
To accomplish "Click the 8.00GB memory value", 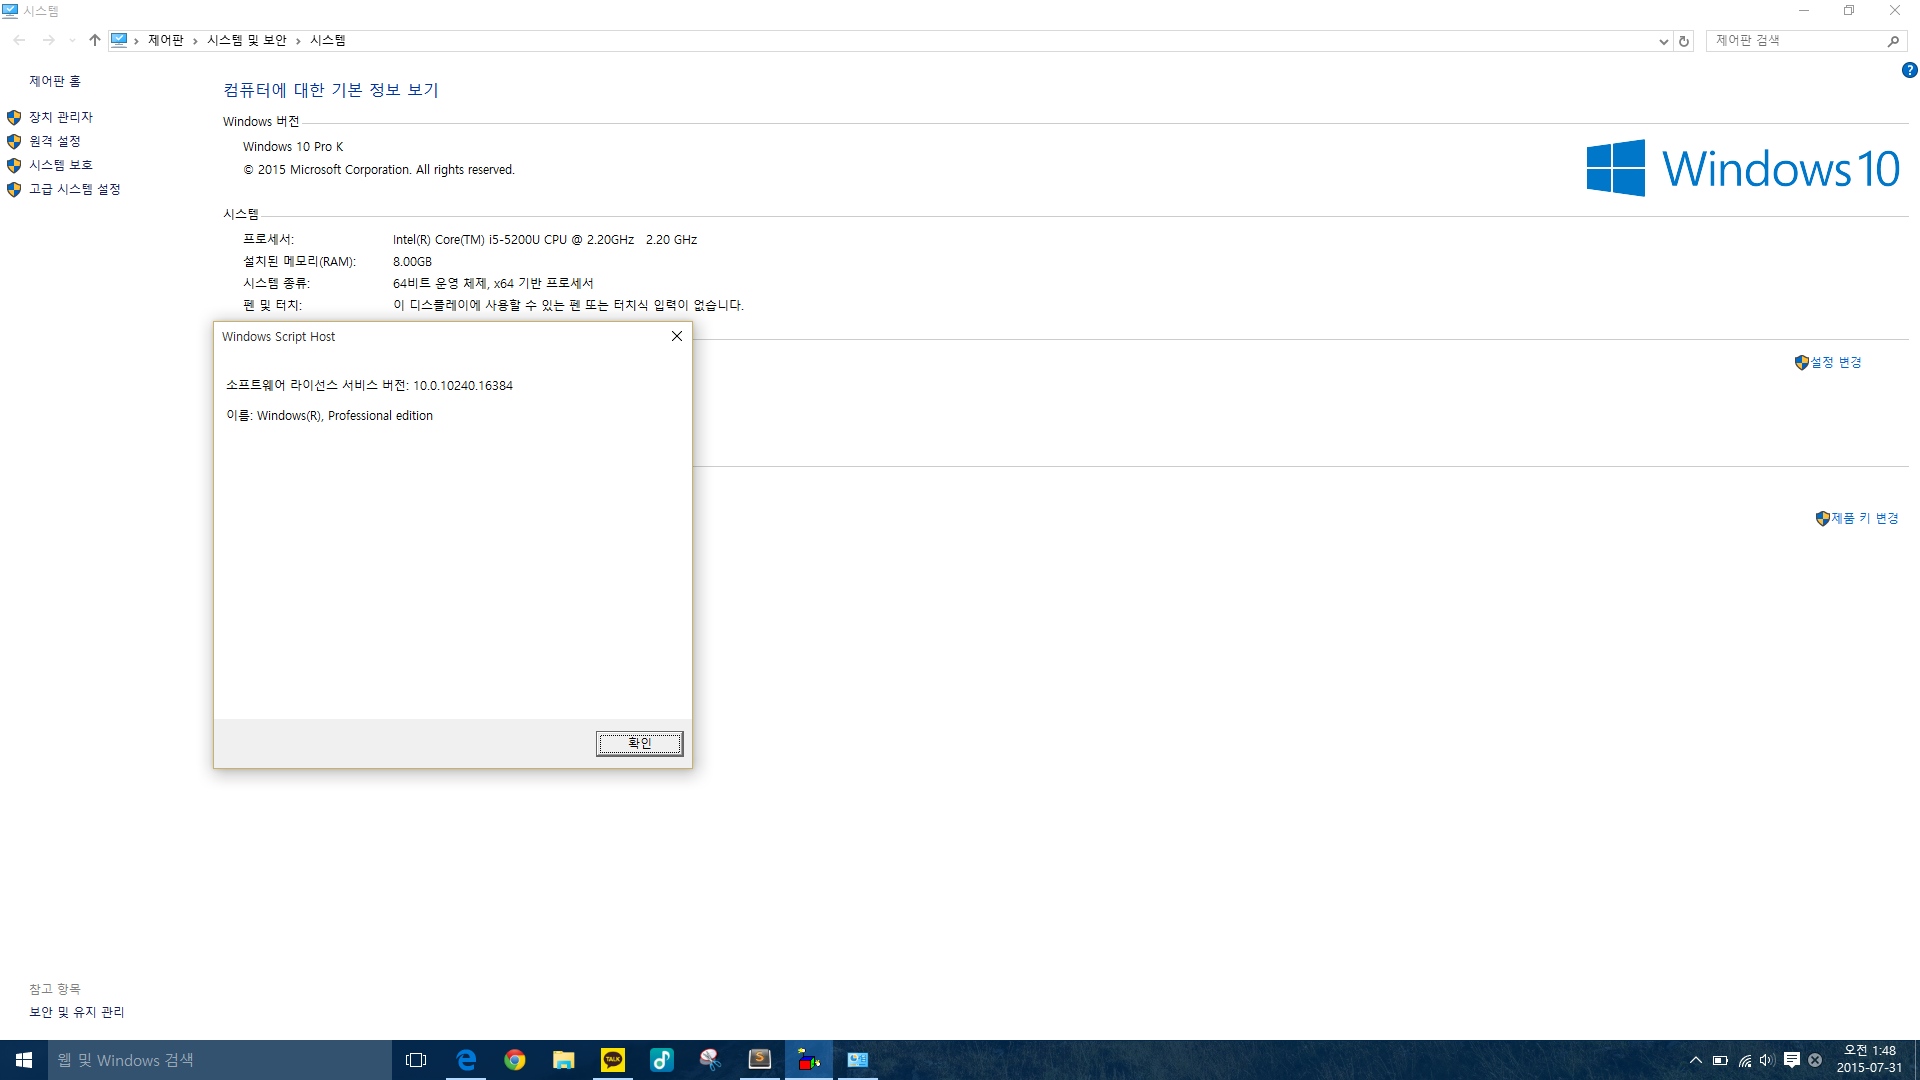I will click(412, 261).
